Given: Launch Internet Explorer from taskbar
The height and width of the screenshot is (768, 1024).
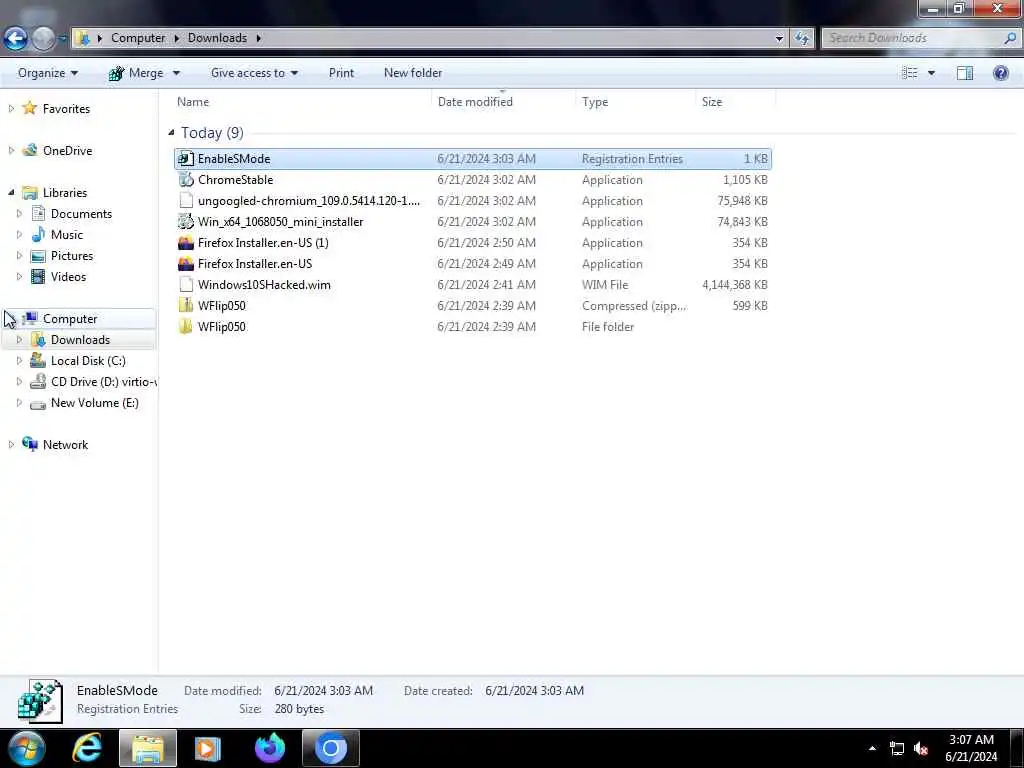Looking at the screenshot, I should click(x=86, y=748).
